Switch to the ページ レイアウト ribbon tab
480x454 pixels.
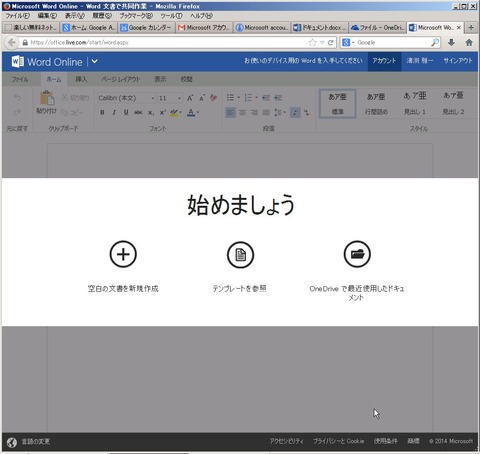(121, 79)
